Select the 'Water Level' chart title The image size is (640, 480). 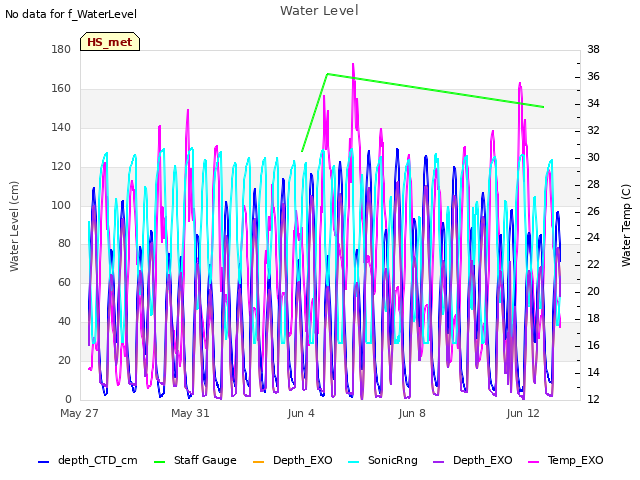pos(319,11)
